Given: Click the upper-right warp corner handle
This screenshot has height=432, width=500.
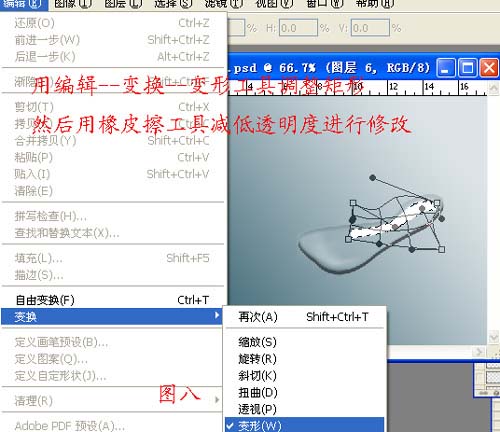Looking at the screenshot, I should point(437,203).
